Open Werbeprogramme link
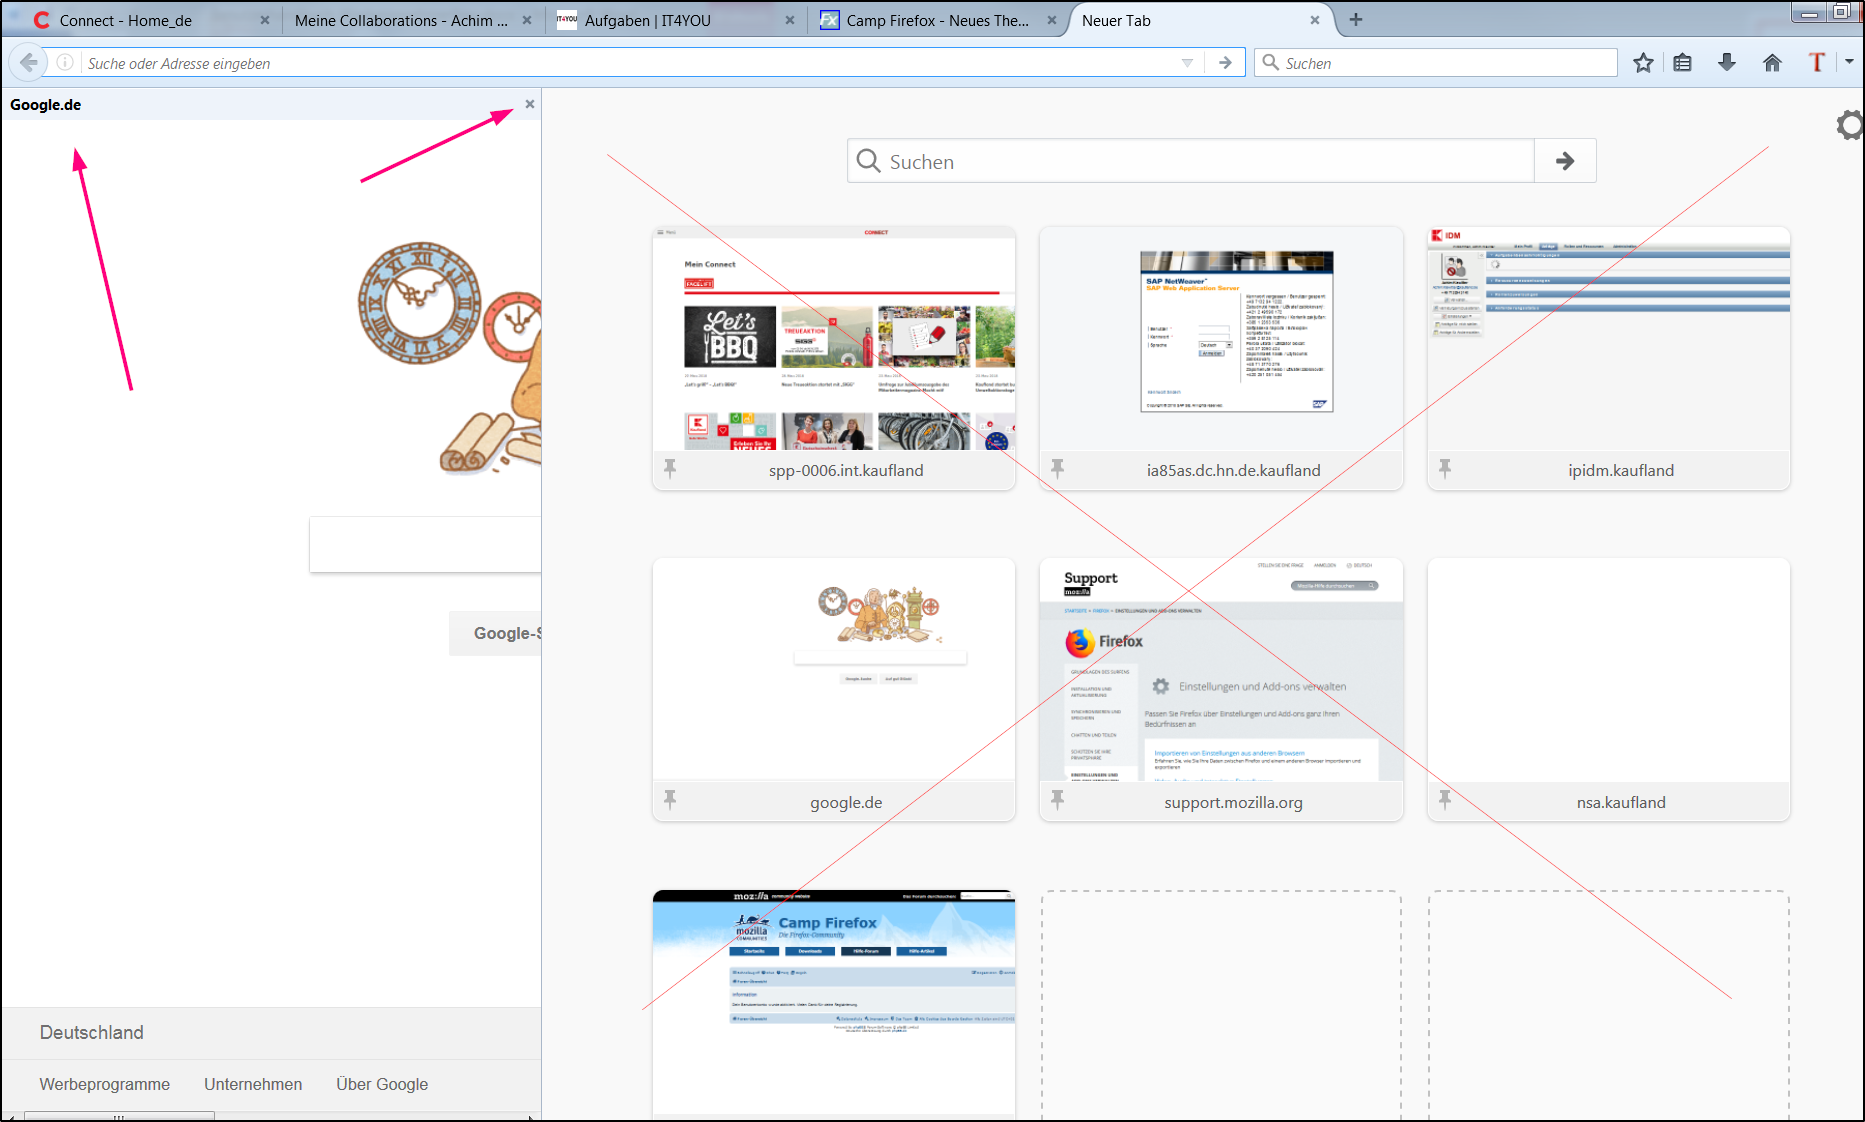The width and height of the screenshot is (1865, 1122). pyautogui.click(x=105, y=1084)
